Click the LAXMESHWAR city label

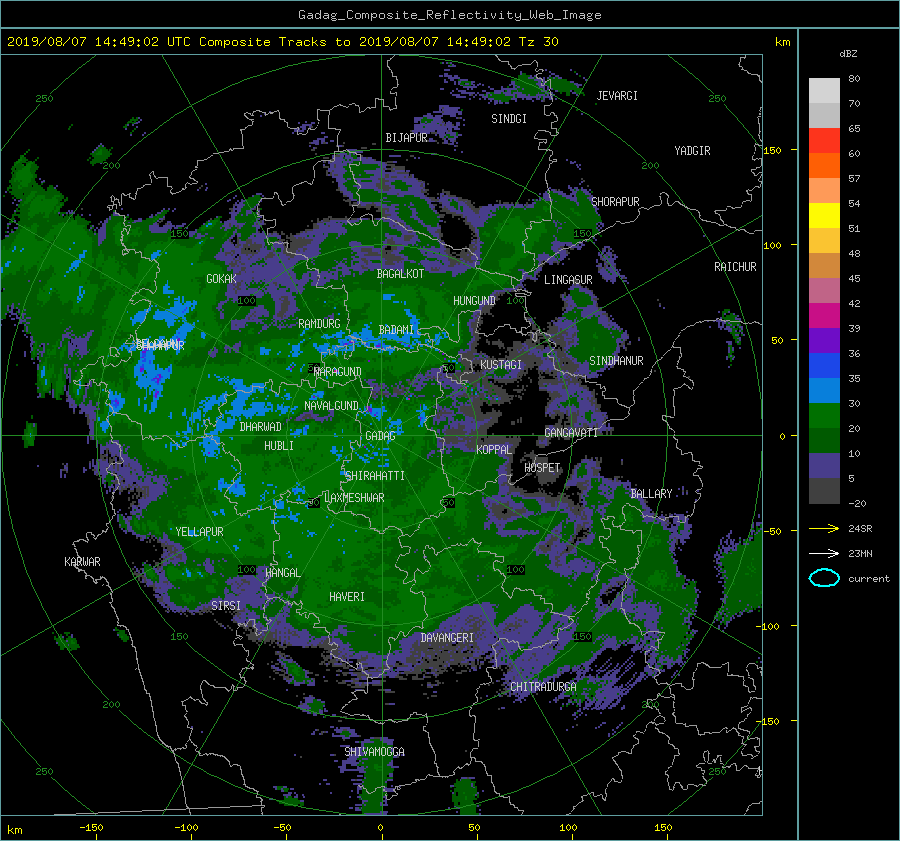[x=354, y=498]
